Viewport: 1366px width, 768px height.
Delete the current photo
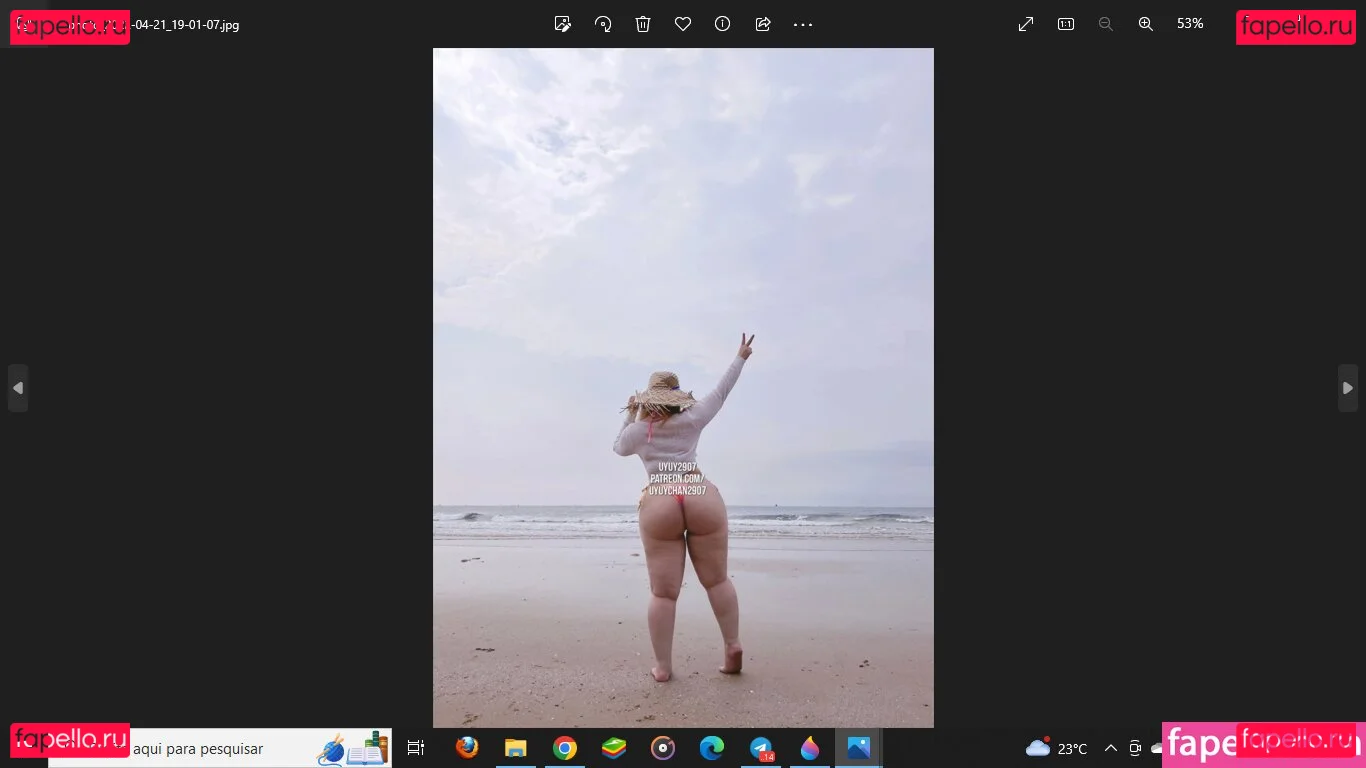(643, 24)
